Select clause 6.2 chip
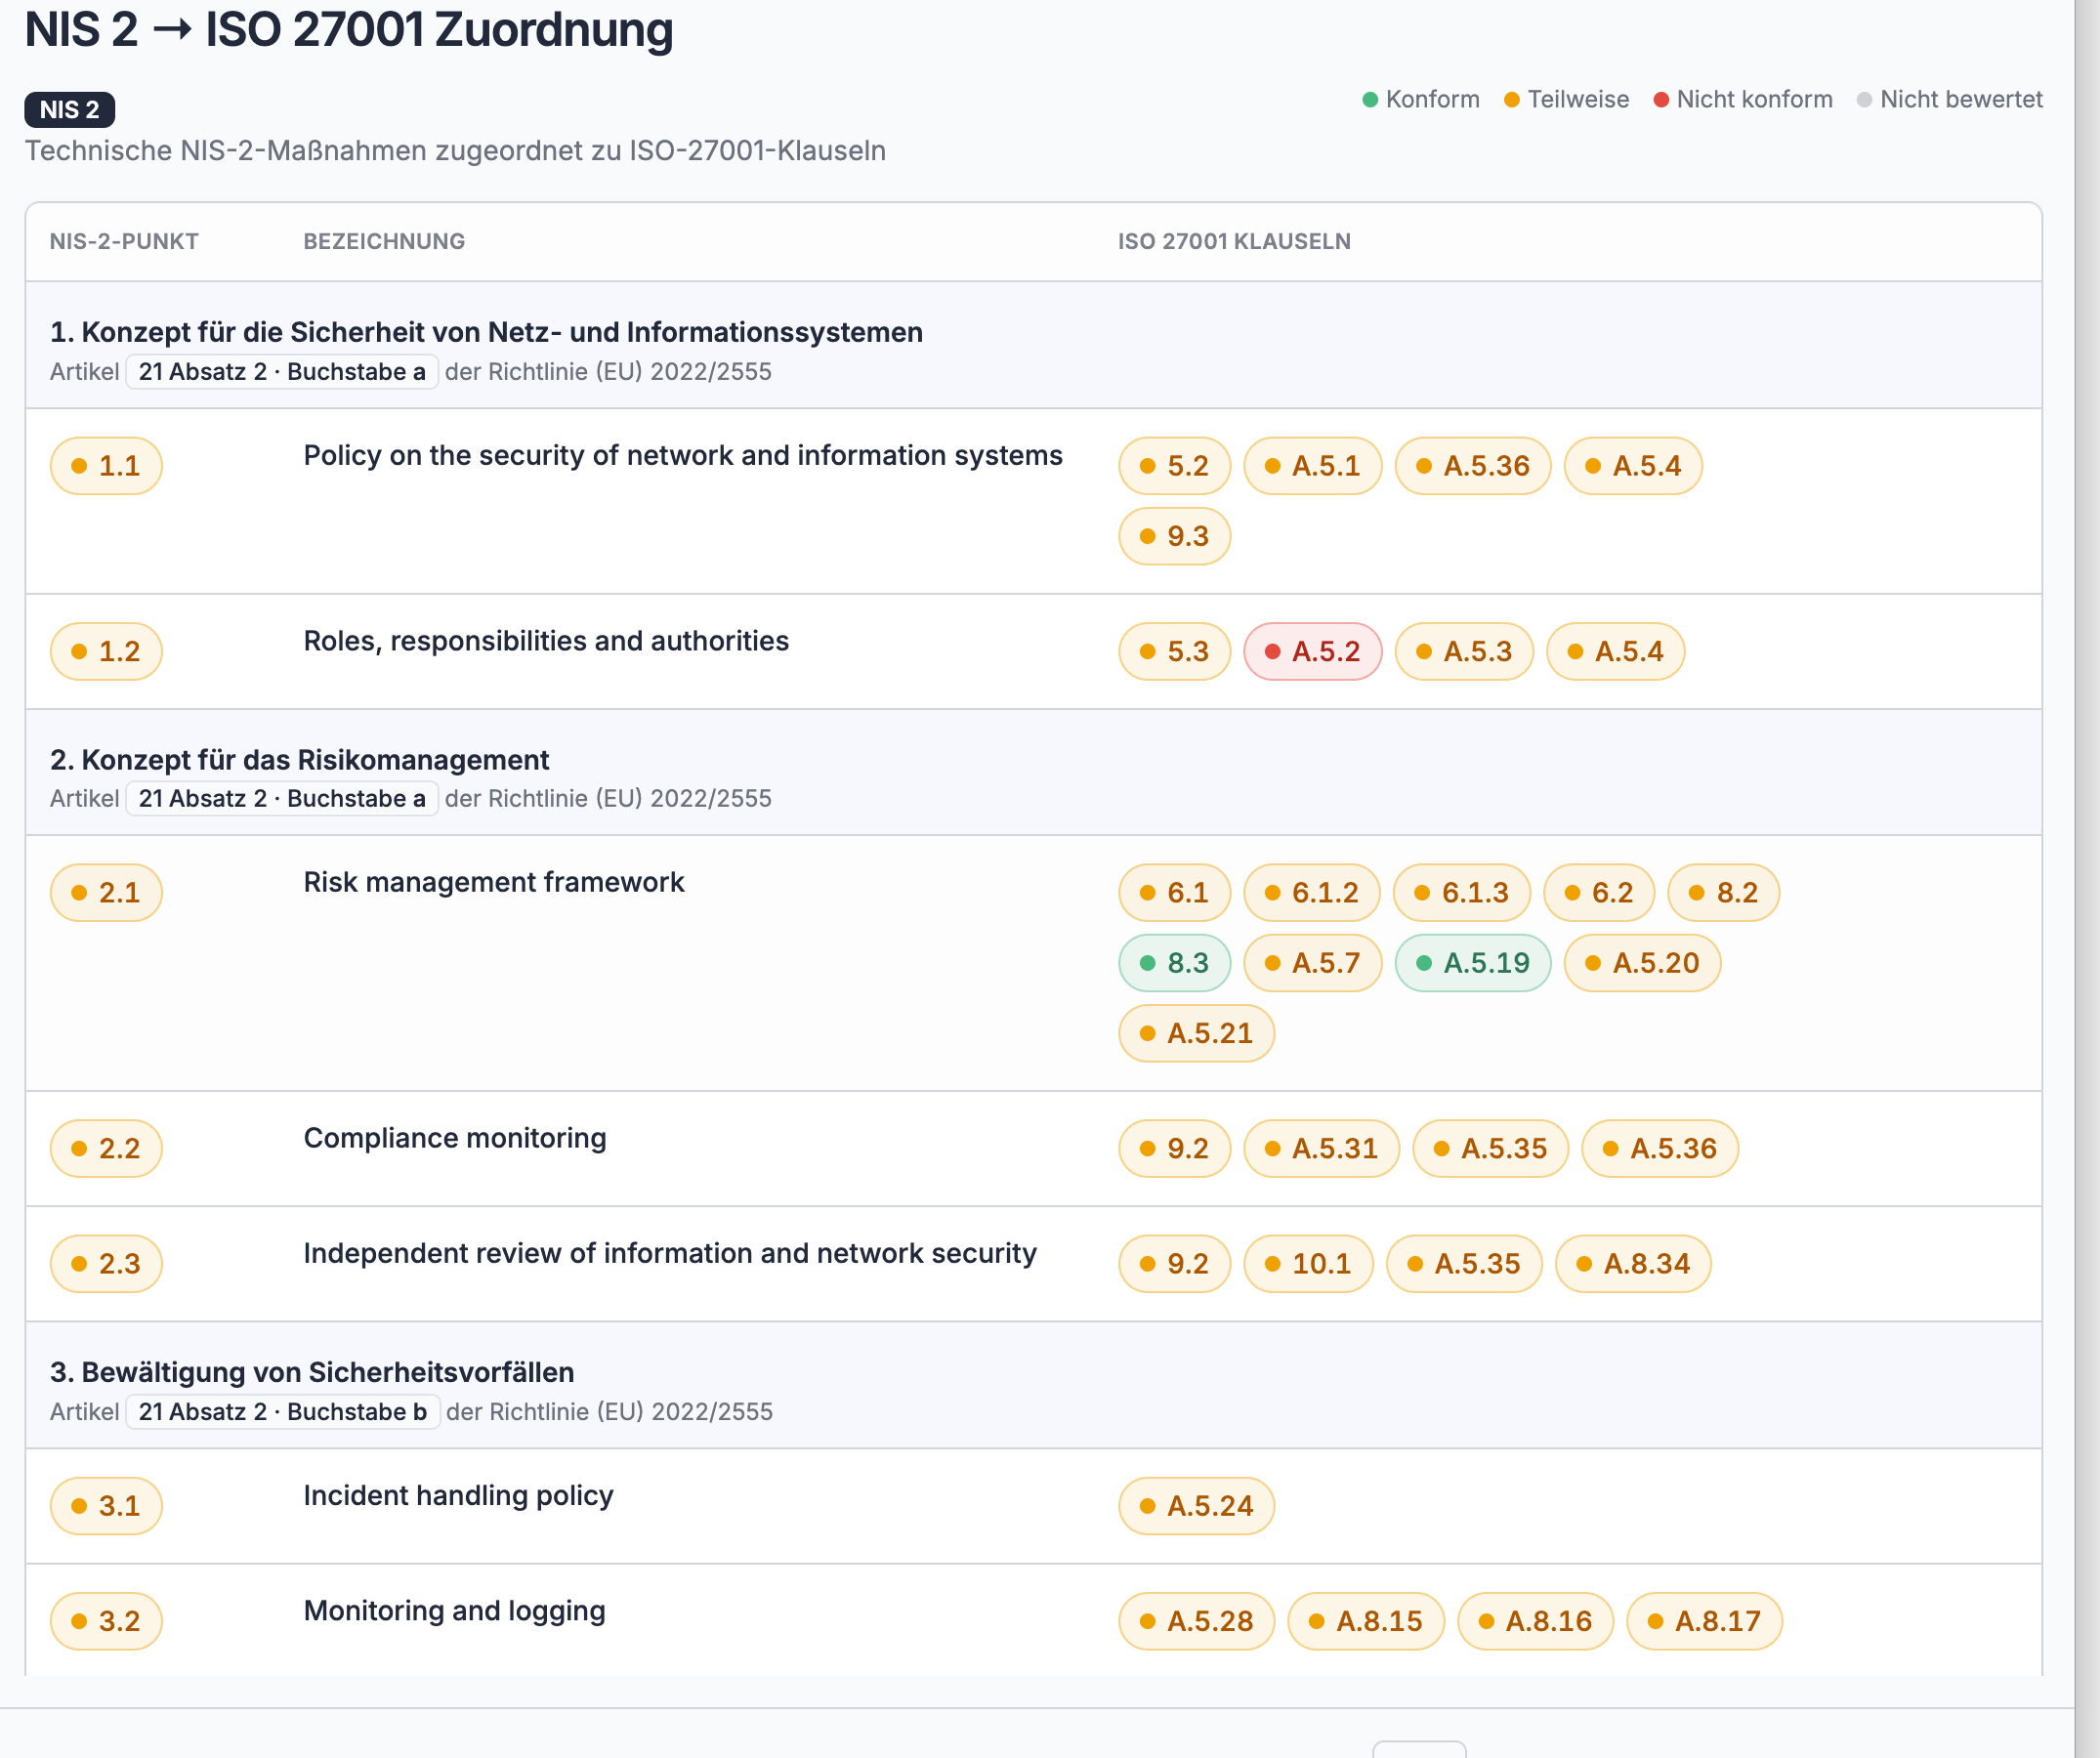 pos(1600,893)
